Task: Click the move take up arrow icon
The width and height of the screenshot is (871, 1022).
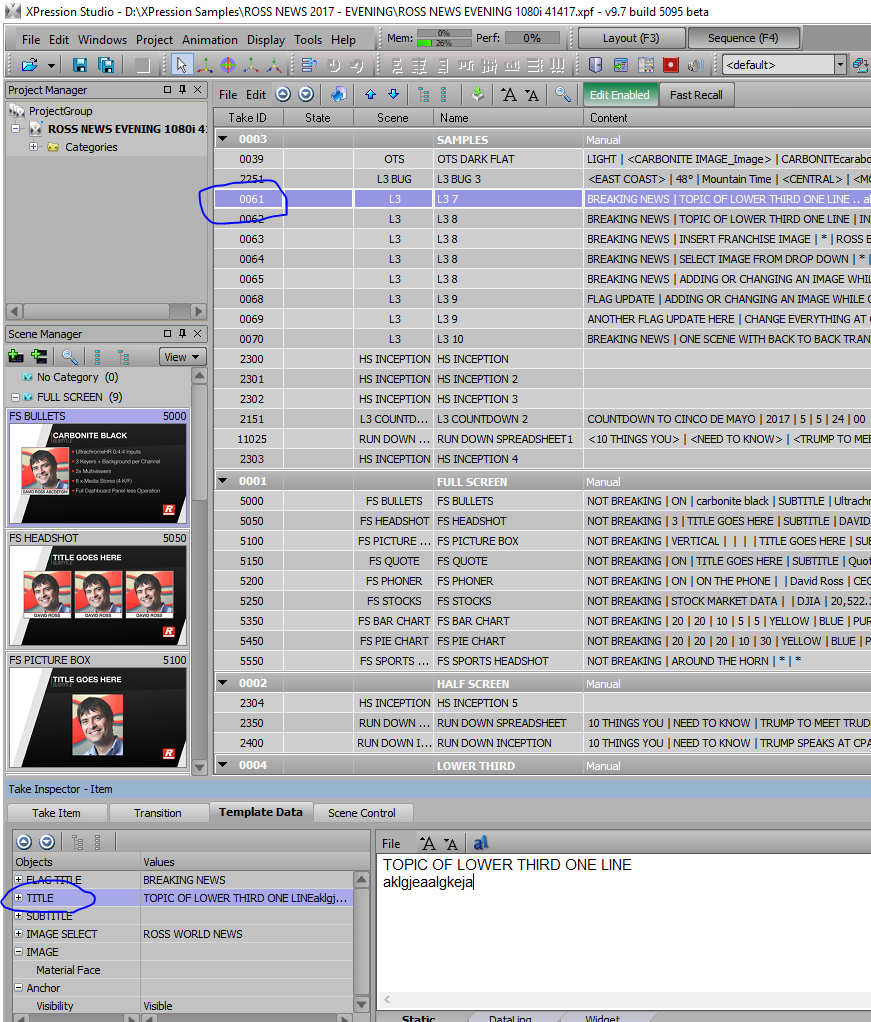Action: tap(370, 95)
